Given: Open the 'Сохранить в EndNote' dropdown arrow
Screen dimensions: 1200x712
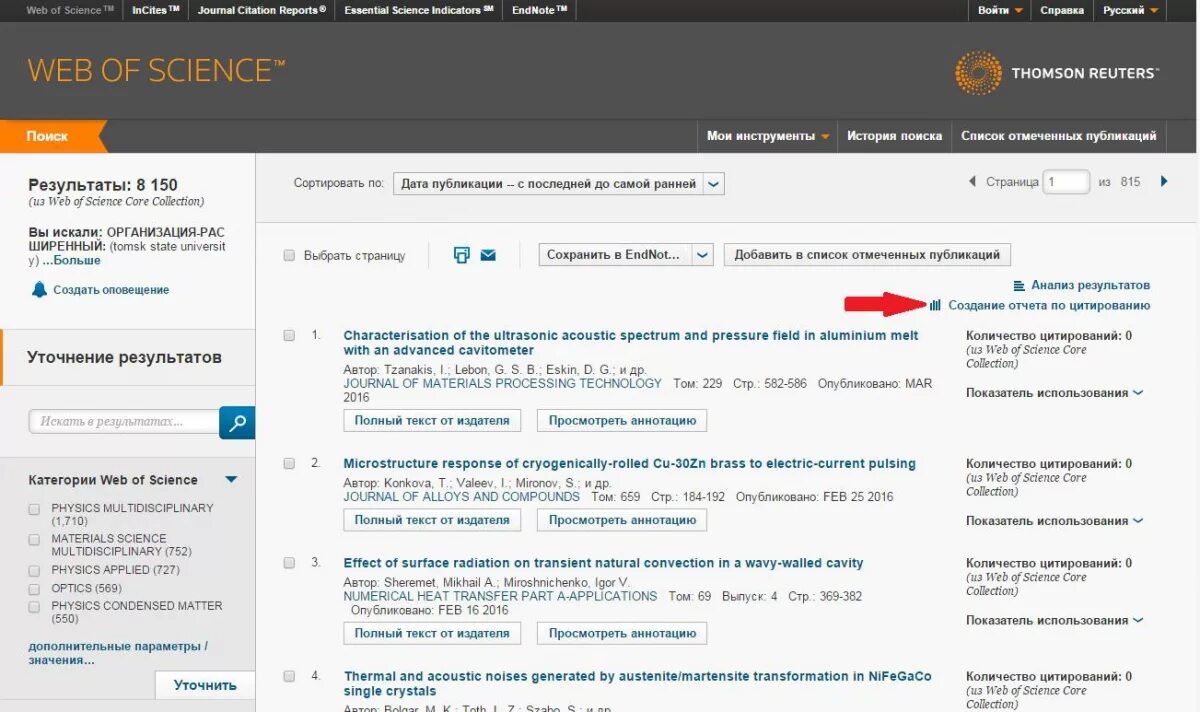Looking at the screenshot, I should pos(703,255).
